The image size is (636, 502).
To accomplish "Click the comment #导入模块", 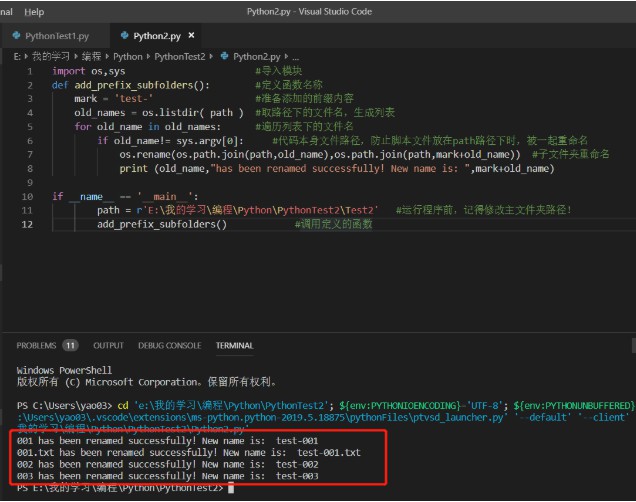I will (279, 71).
